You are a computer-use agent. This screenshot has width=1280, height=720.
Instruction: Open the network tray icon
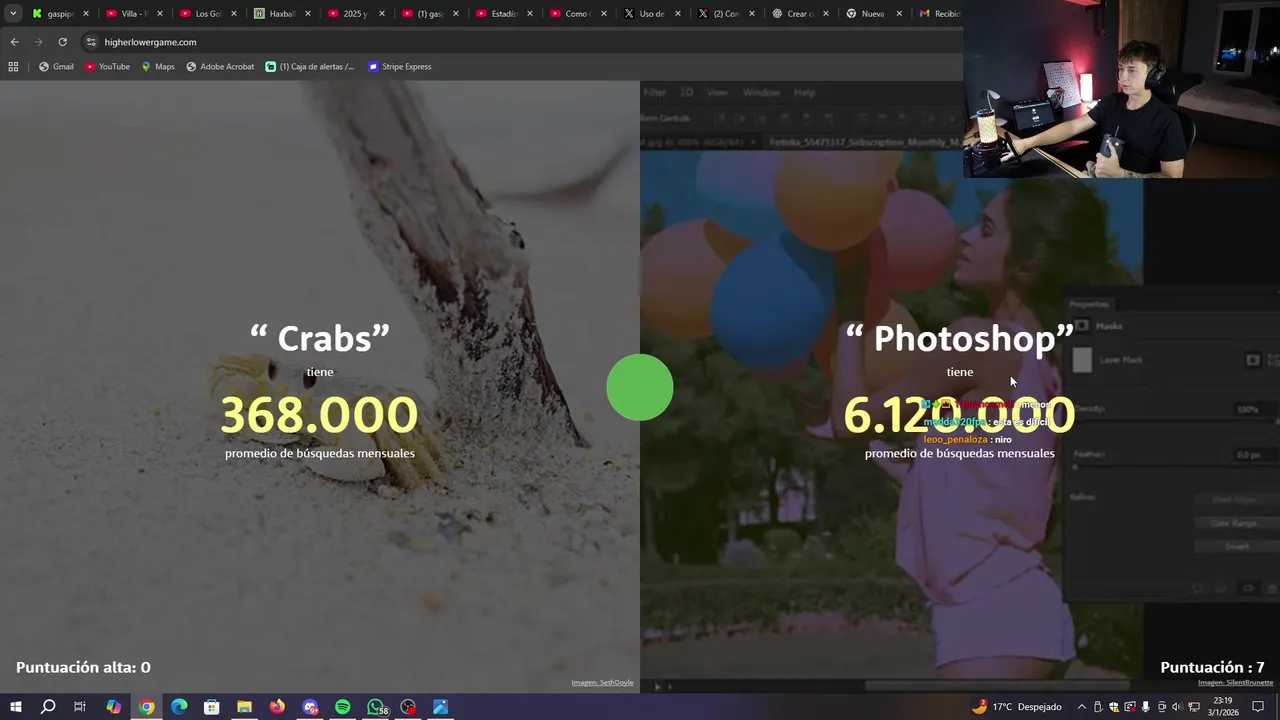1194,707
